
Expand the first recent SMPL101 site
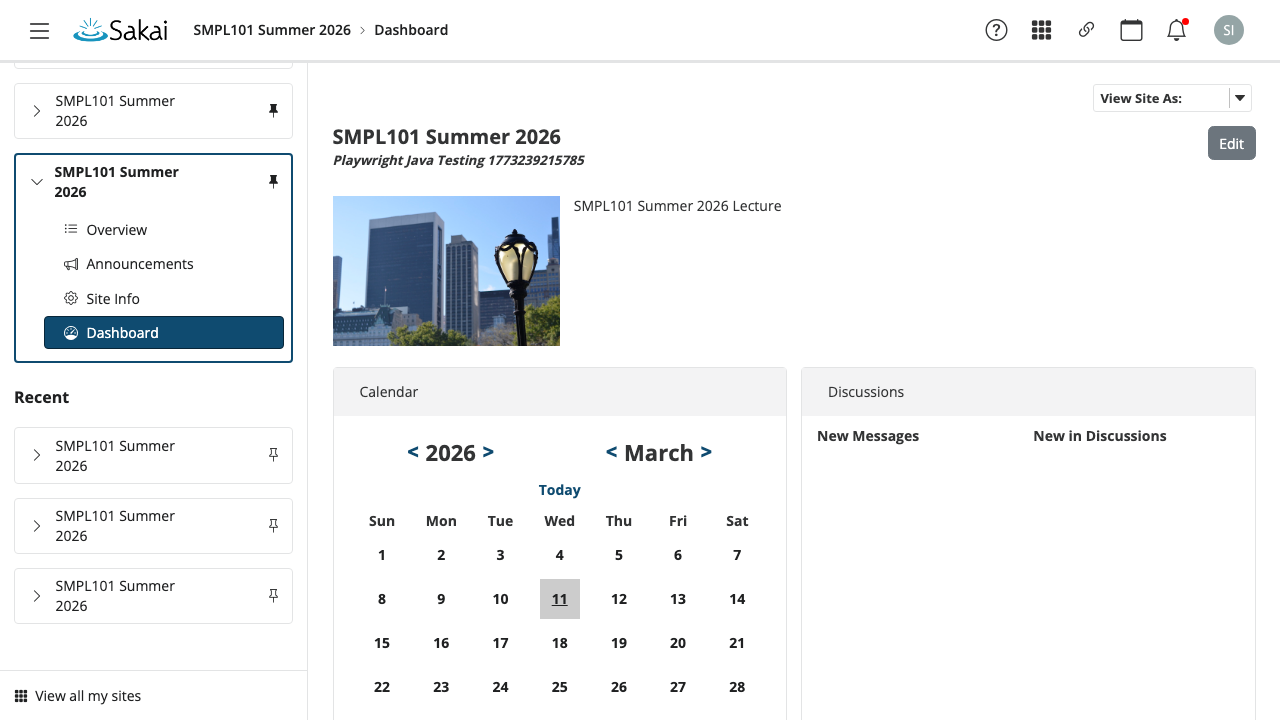point(37,455)
